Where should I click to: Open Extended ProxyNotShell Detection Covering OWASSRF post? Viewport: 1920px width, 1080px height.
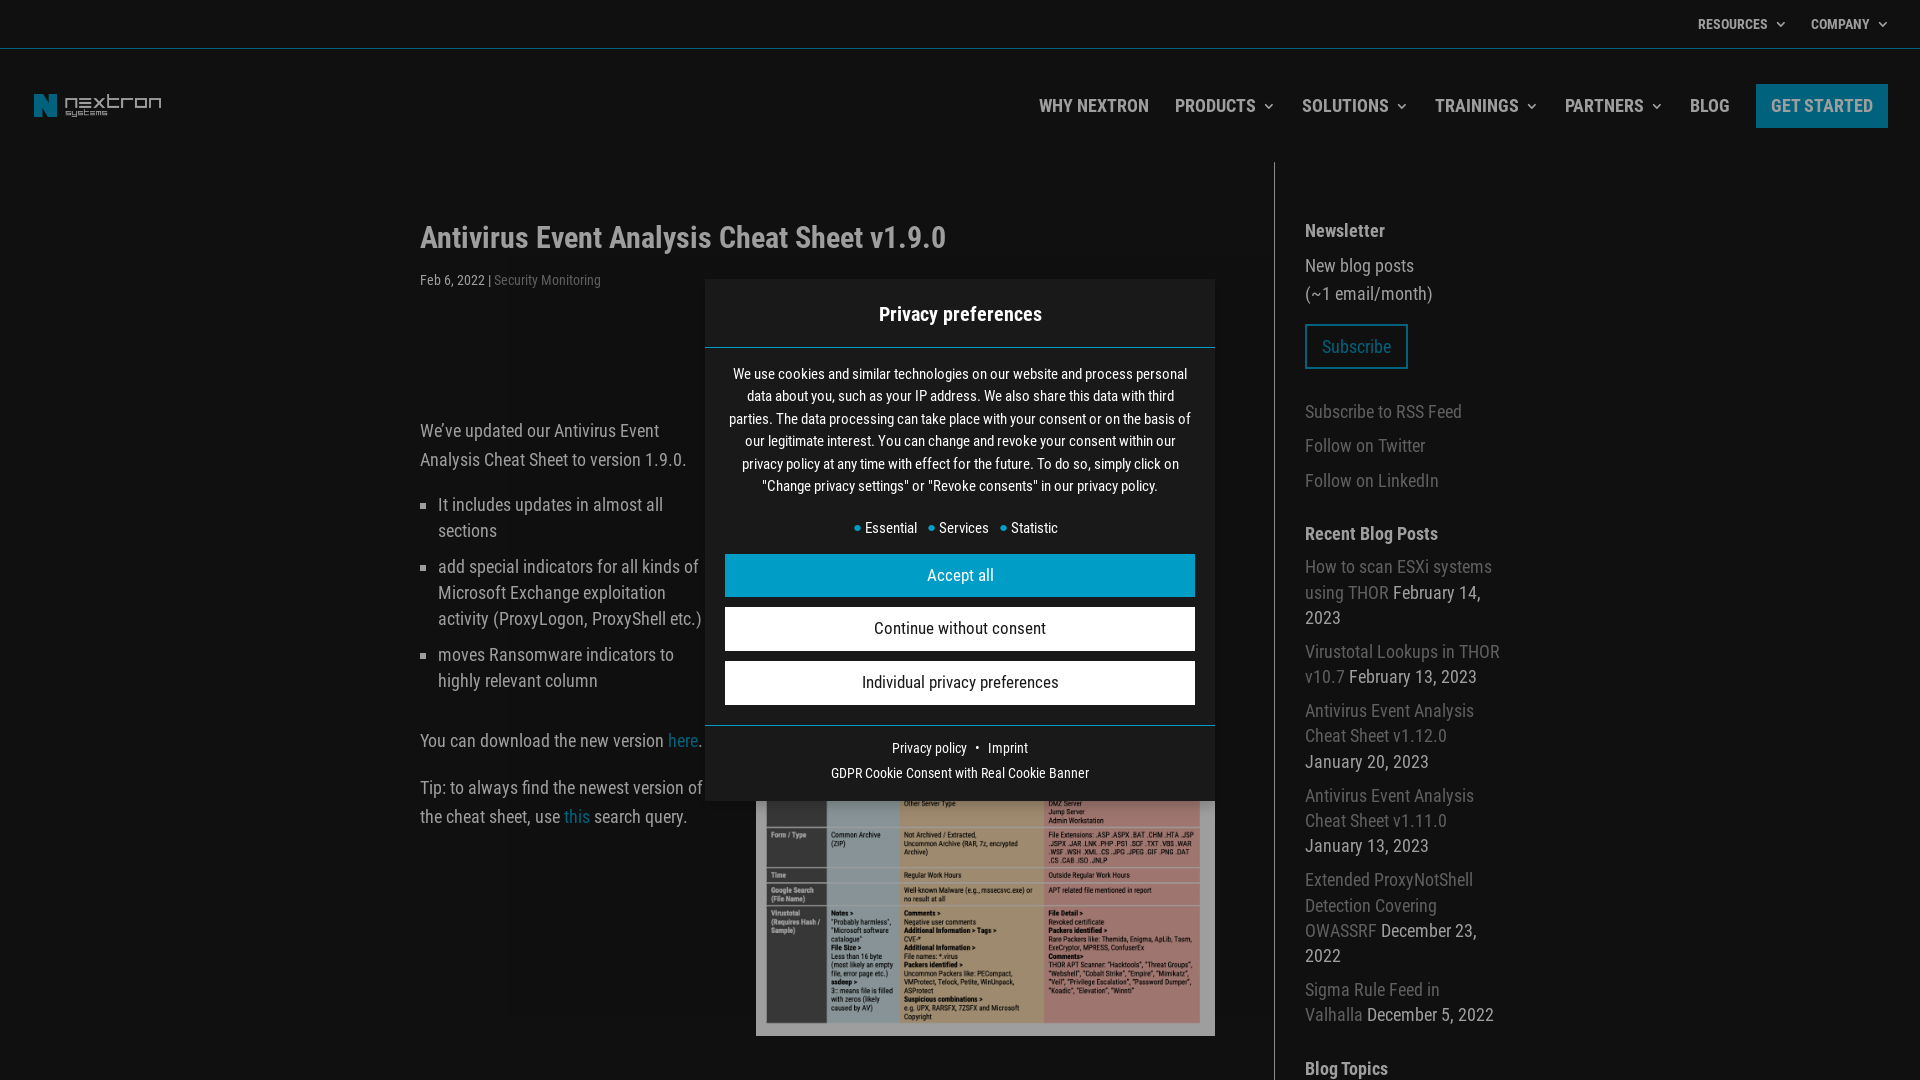pyautogui.click(x=1388, y=905)
